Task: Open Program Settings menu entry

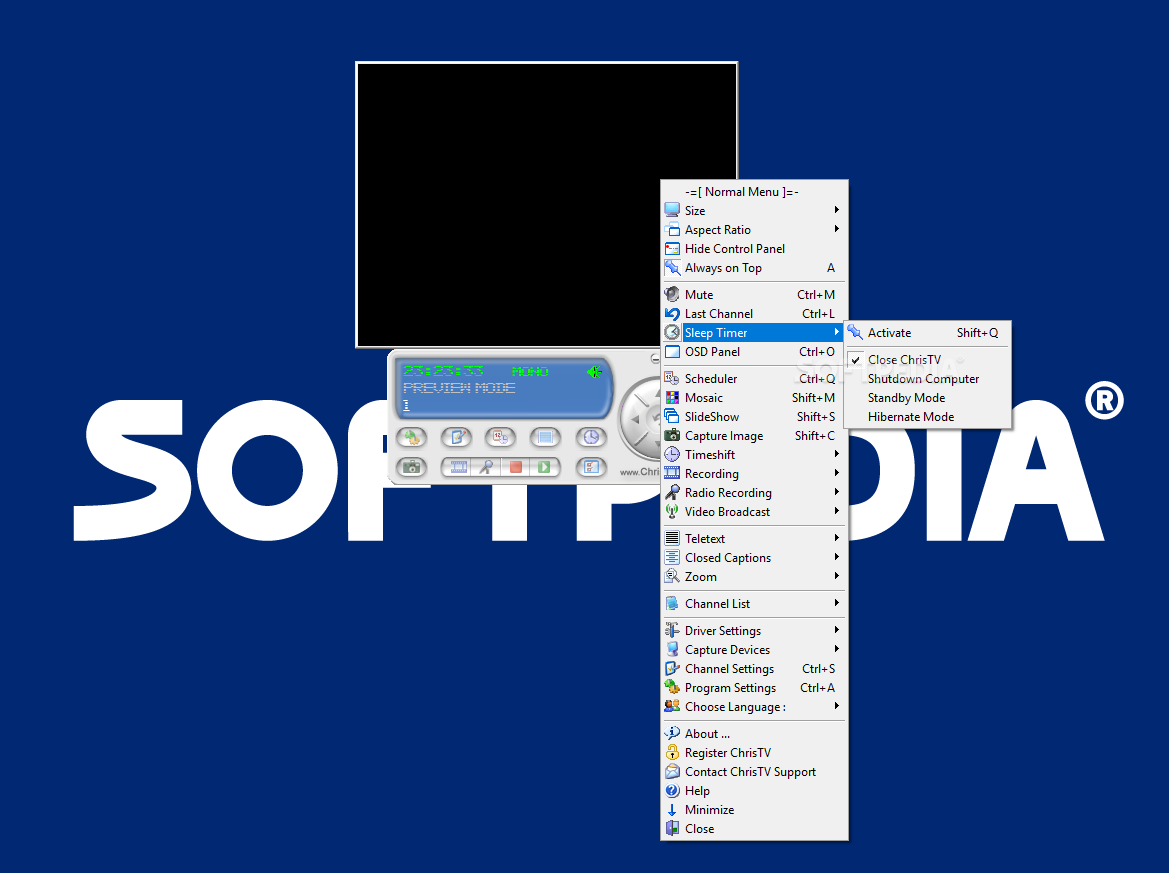Action: coord(754,688)
